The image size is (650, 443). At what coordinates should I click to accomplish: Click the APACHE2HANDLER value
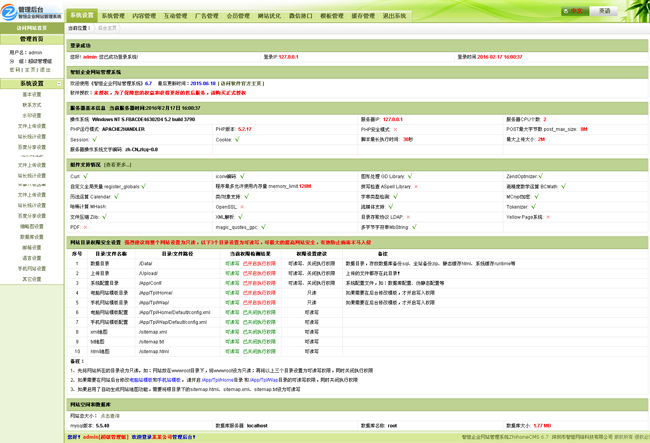[x=124, y=129]
